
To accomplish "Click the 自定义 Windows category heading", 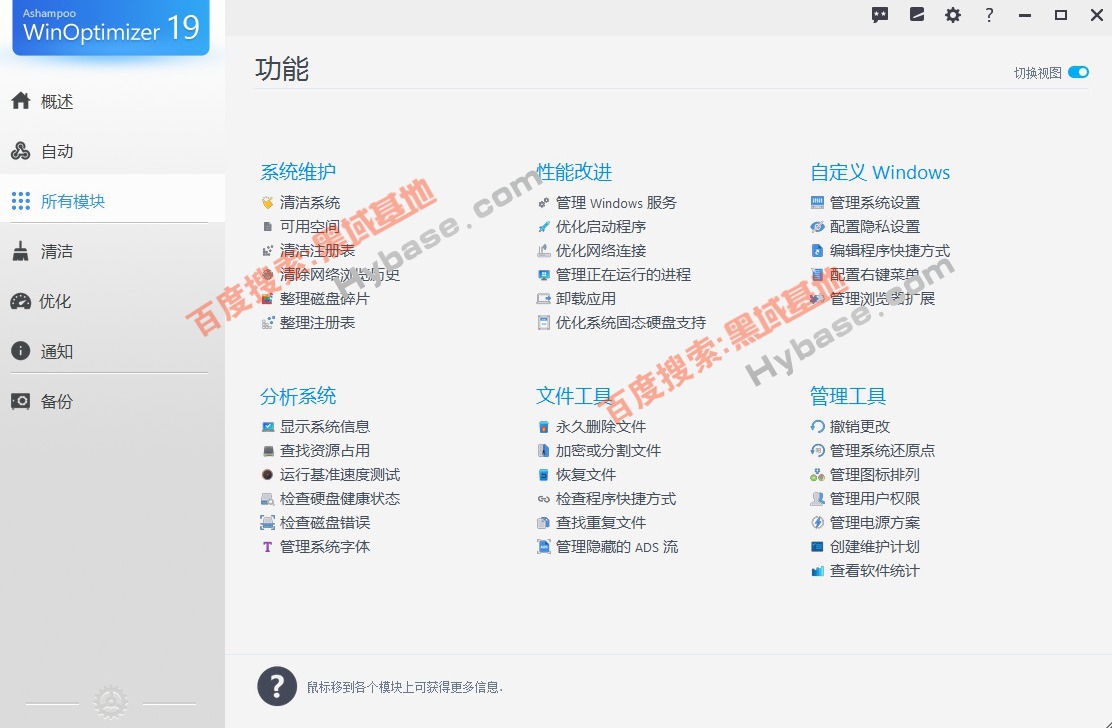I will 880,172.
